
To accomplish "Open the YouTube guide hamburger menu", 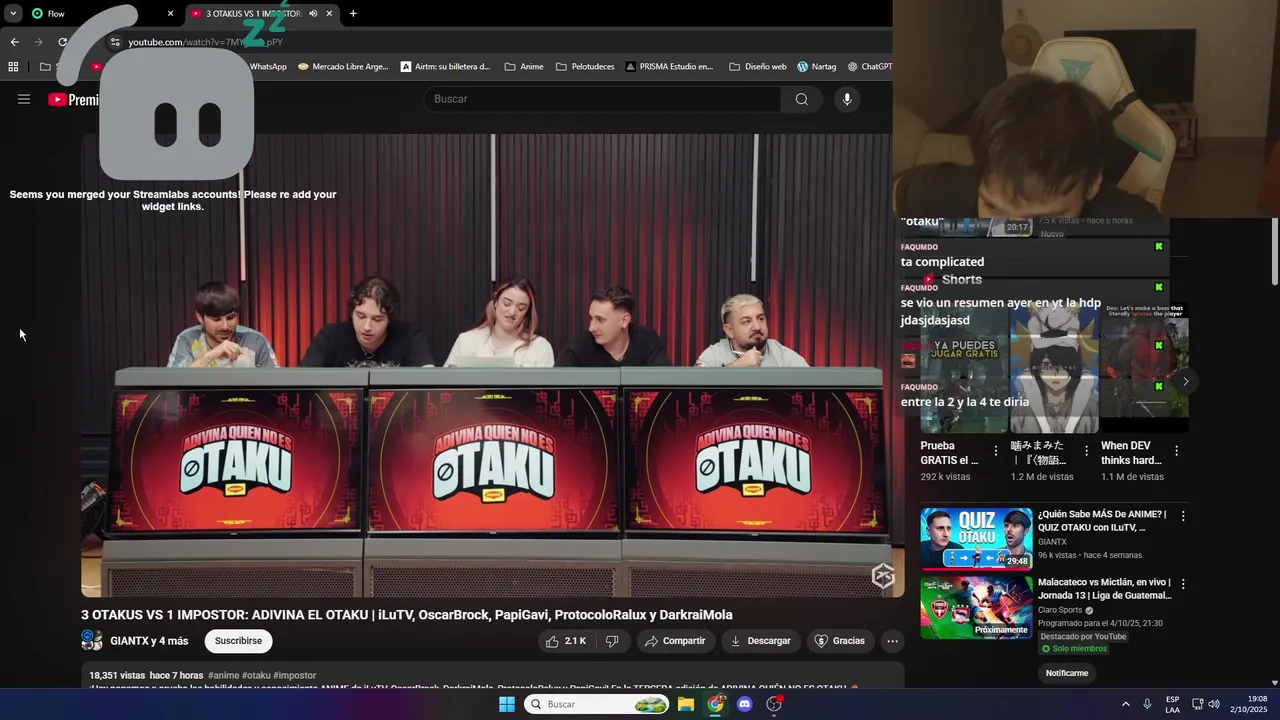I will [x=24, y=99].
